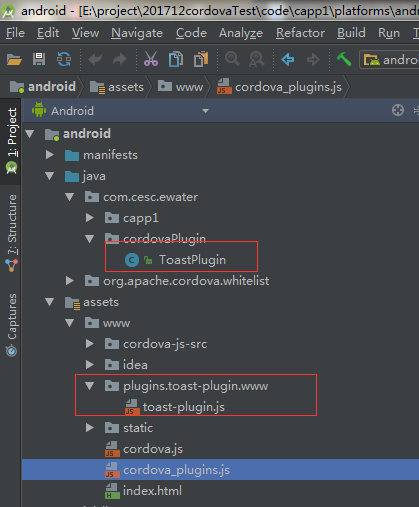Select the manifests folder label
This screenshot has width=419, height=507.
click(x=110, y=155)
